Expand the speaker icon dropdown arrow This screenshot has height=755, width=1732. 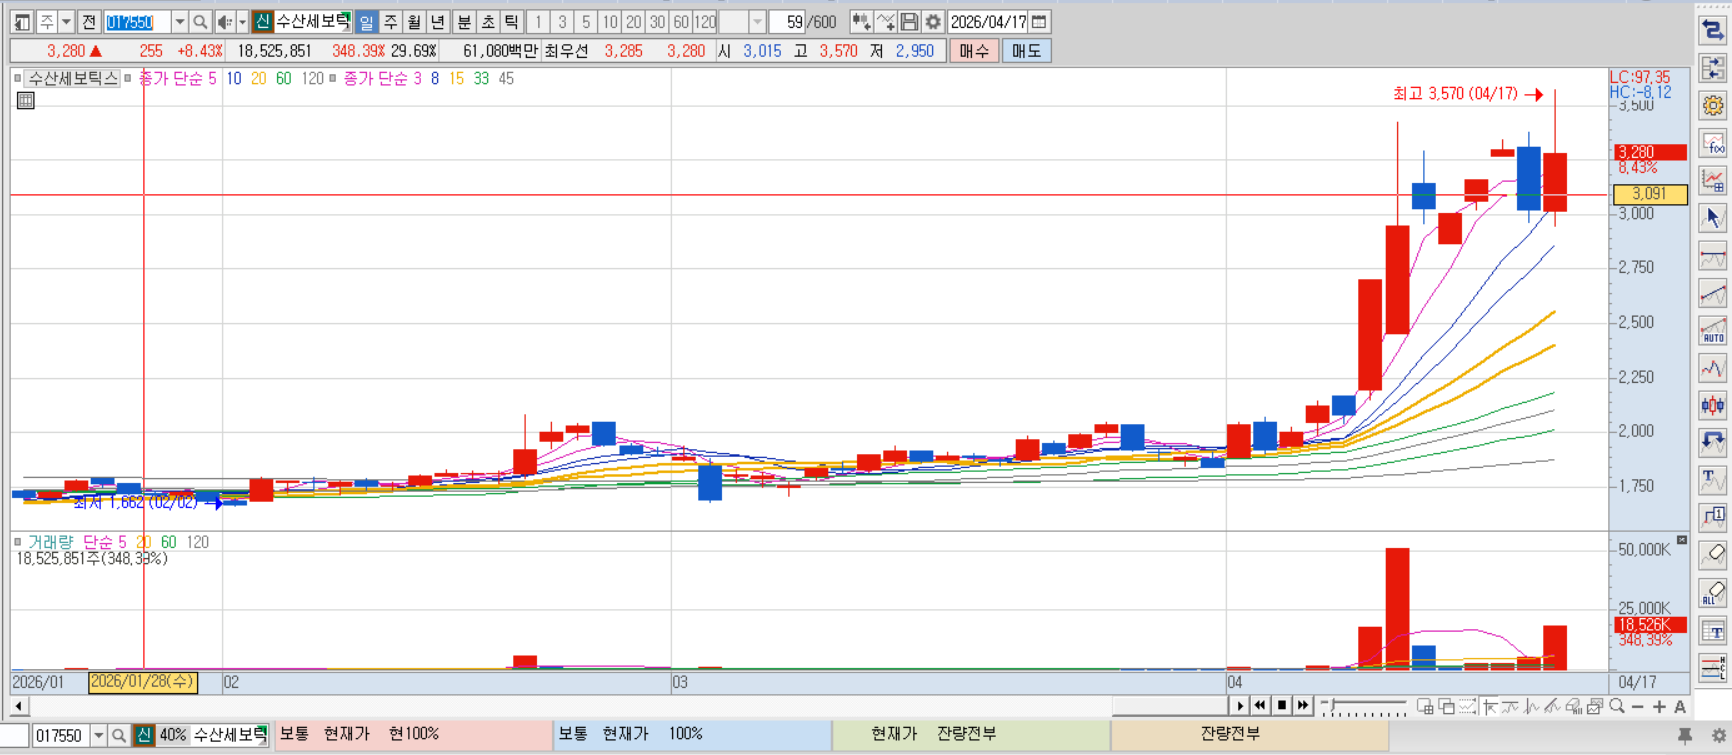242,22
